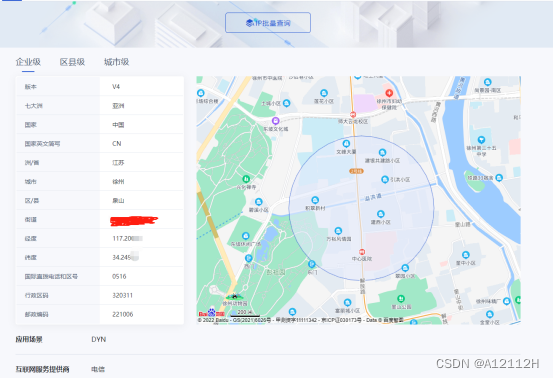Screen dimensions: 554x378
Task: Select the 徐州第三十五中学 school marker
Action: click(x=481, y=140)
